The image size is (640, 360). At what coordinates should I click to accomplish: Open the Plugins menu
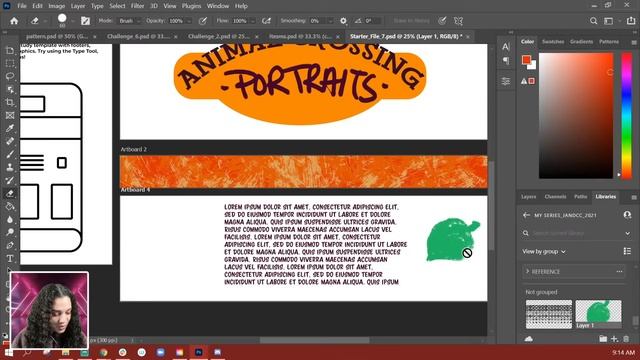(191, 6)
